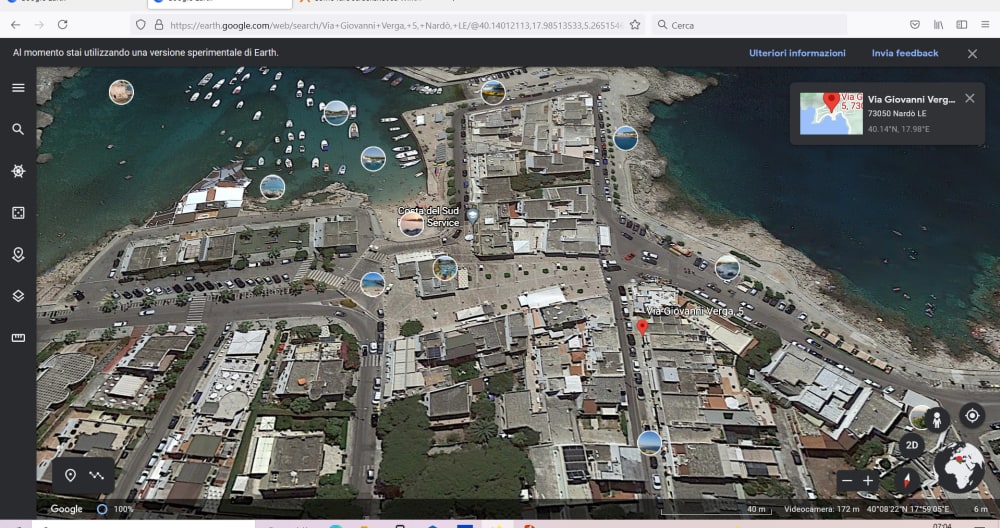1000x528 pixels.
Task: Bookmark this page with the star
Action: tap(635, 25)
